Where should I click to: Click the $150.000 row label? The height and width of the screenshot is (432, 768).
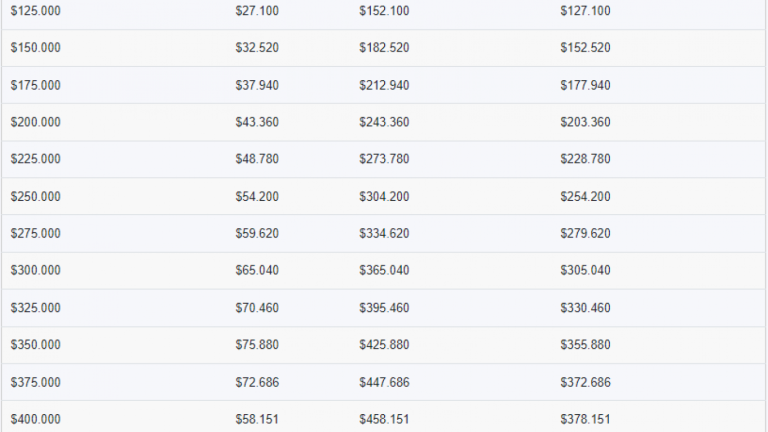35,48
